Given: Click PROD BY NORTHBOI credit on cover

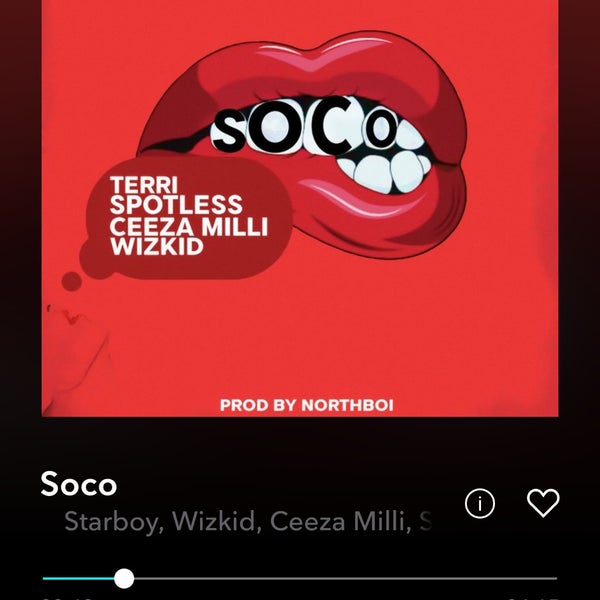Looking at the screenshot, I should pyautogui.click(x=307, y=406).
